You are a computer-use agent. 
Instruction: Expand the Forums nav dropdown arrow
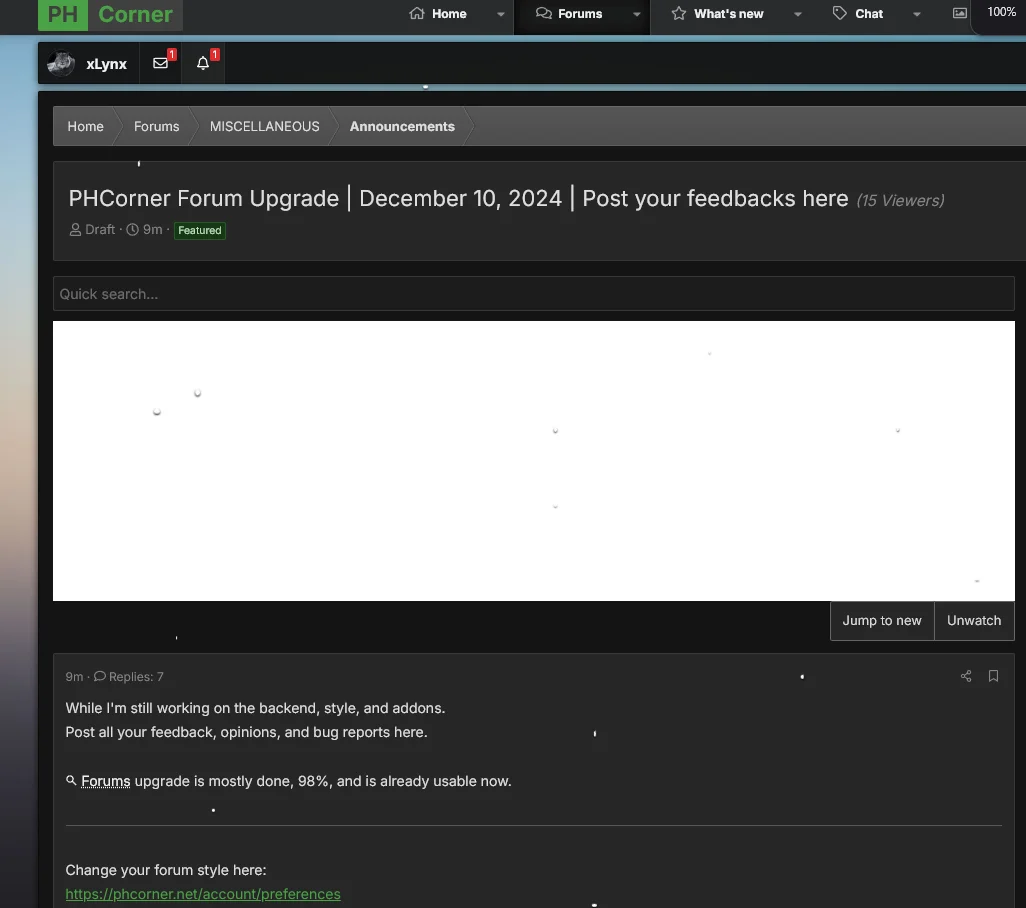(x=637, y=14)
